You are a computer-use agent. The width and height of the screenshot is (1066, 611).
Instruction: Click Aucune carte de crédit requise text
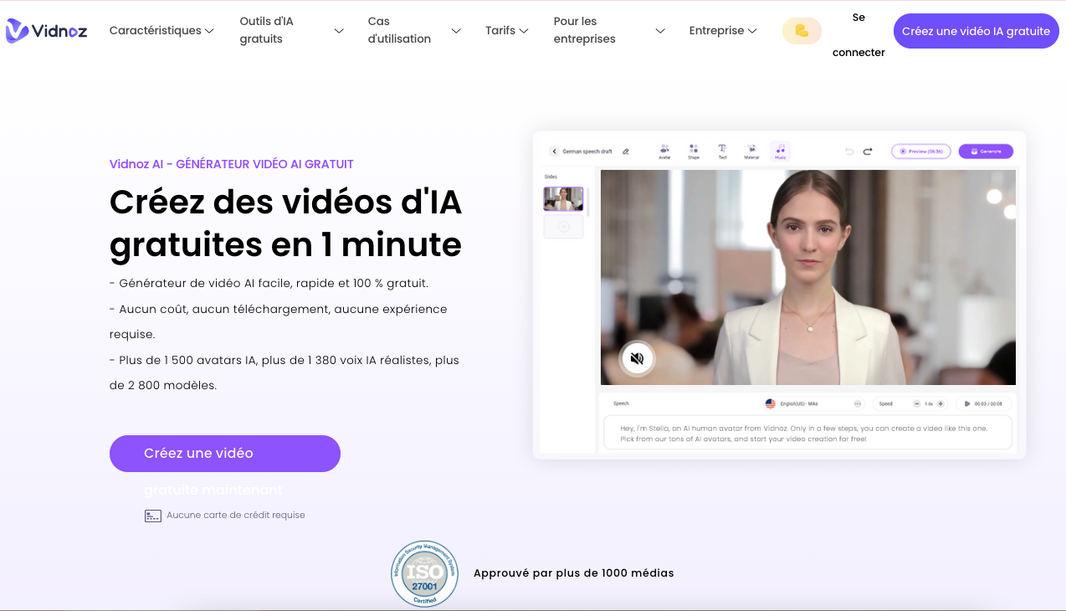[235, 515]
